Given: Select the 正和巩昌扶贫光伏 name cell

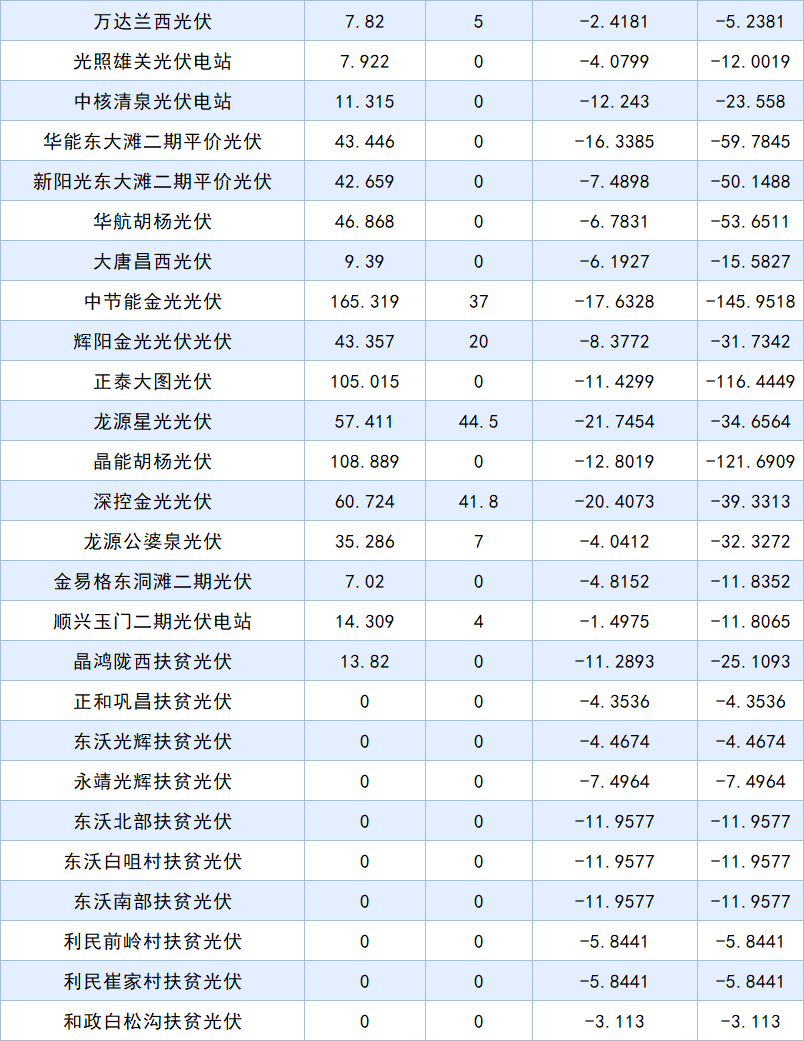Looking at the screenshot, I should coord(152,701).
